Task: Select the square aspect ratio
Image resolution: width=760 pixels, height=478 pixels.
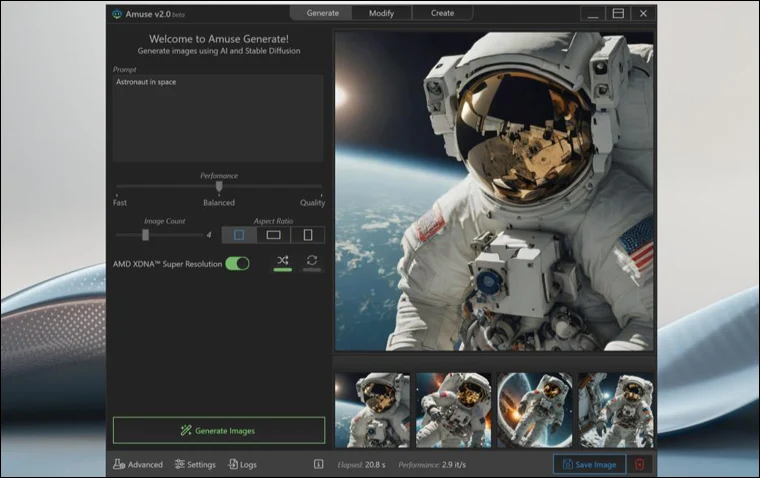Action: click(239, 235)
